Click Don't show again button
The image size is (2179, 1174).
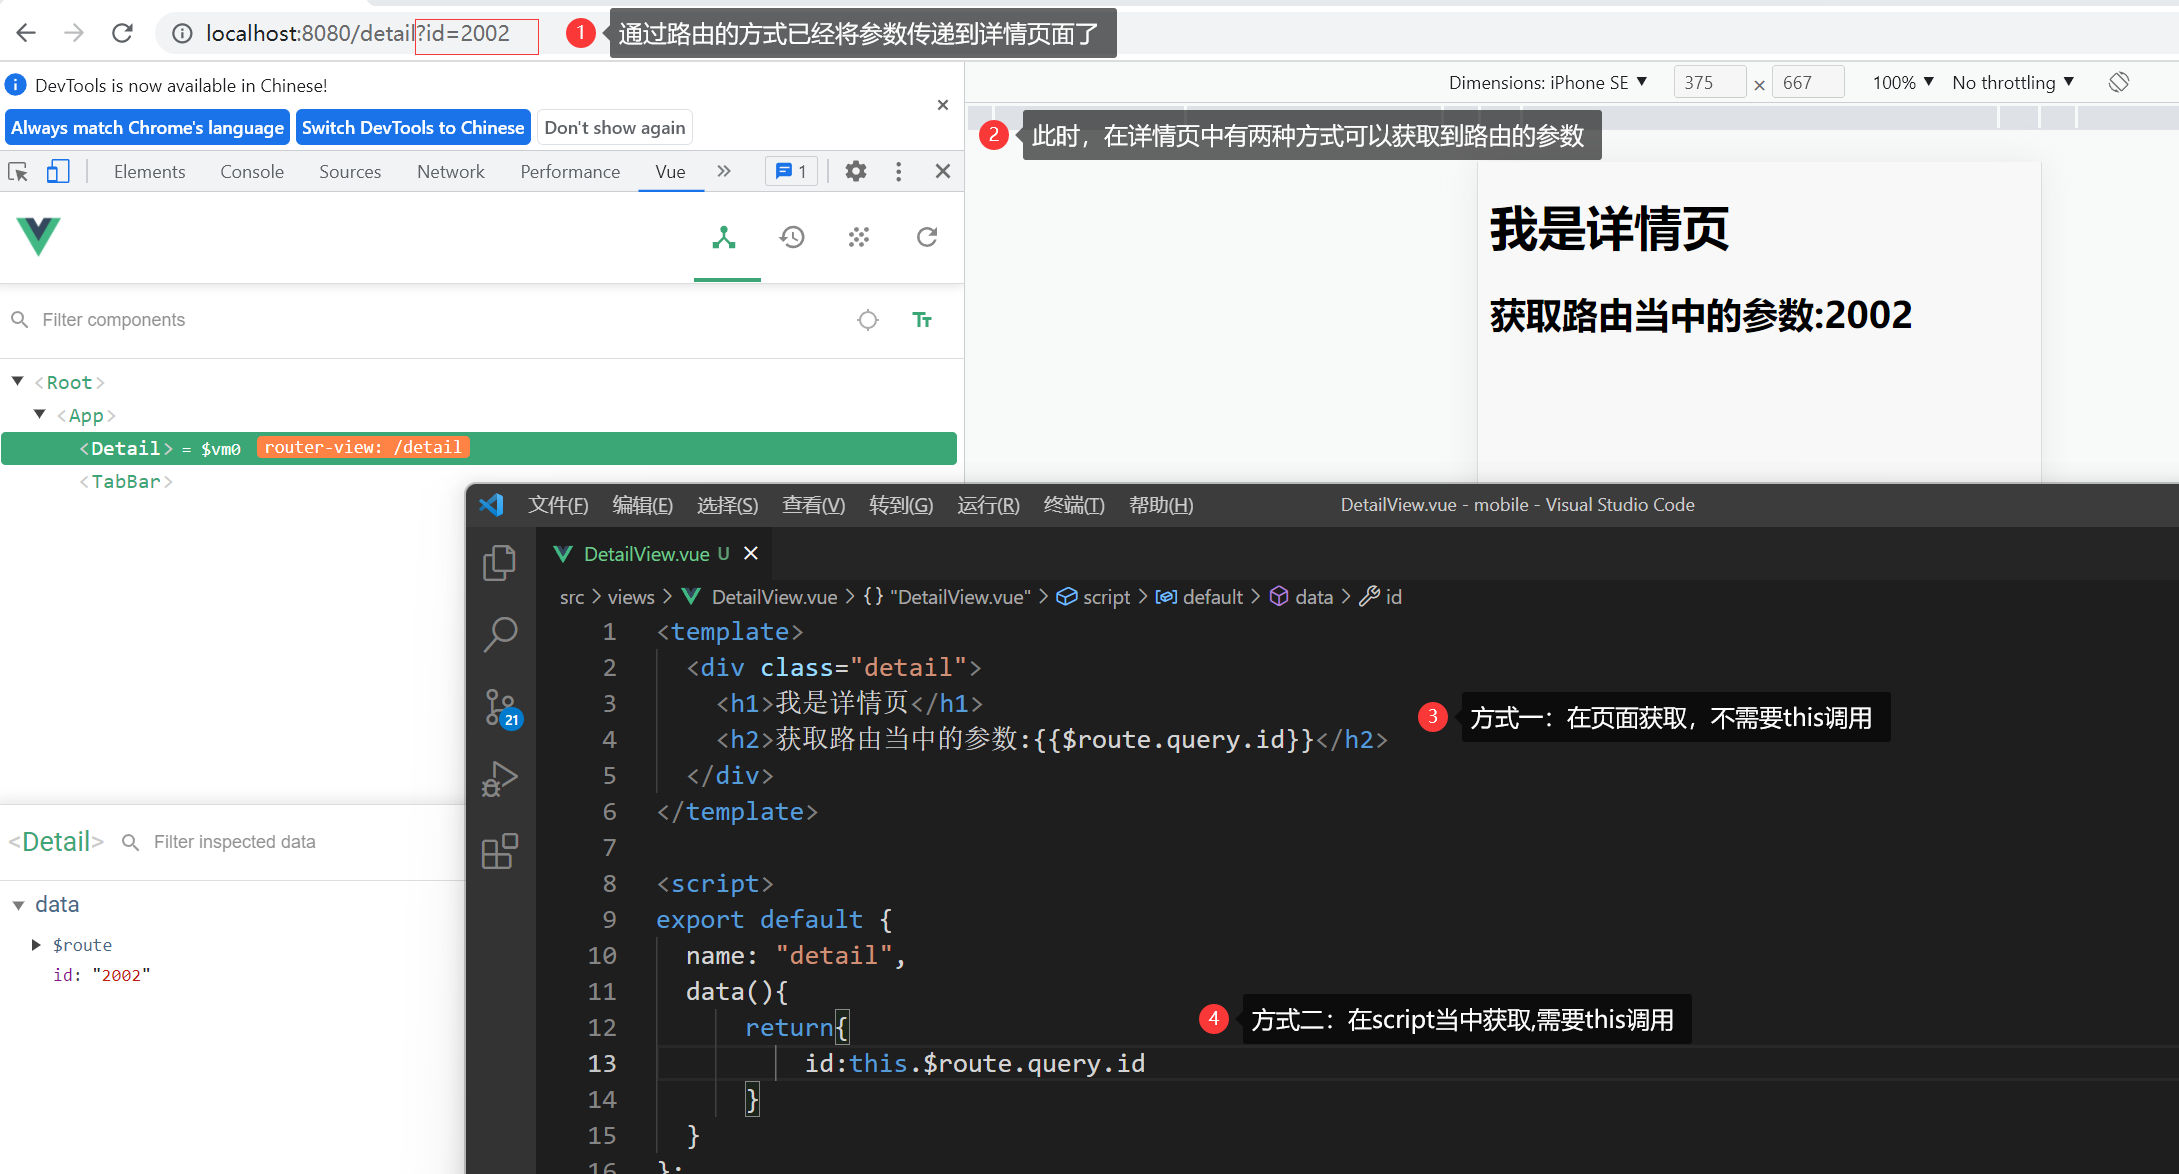point(614,128)
